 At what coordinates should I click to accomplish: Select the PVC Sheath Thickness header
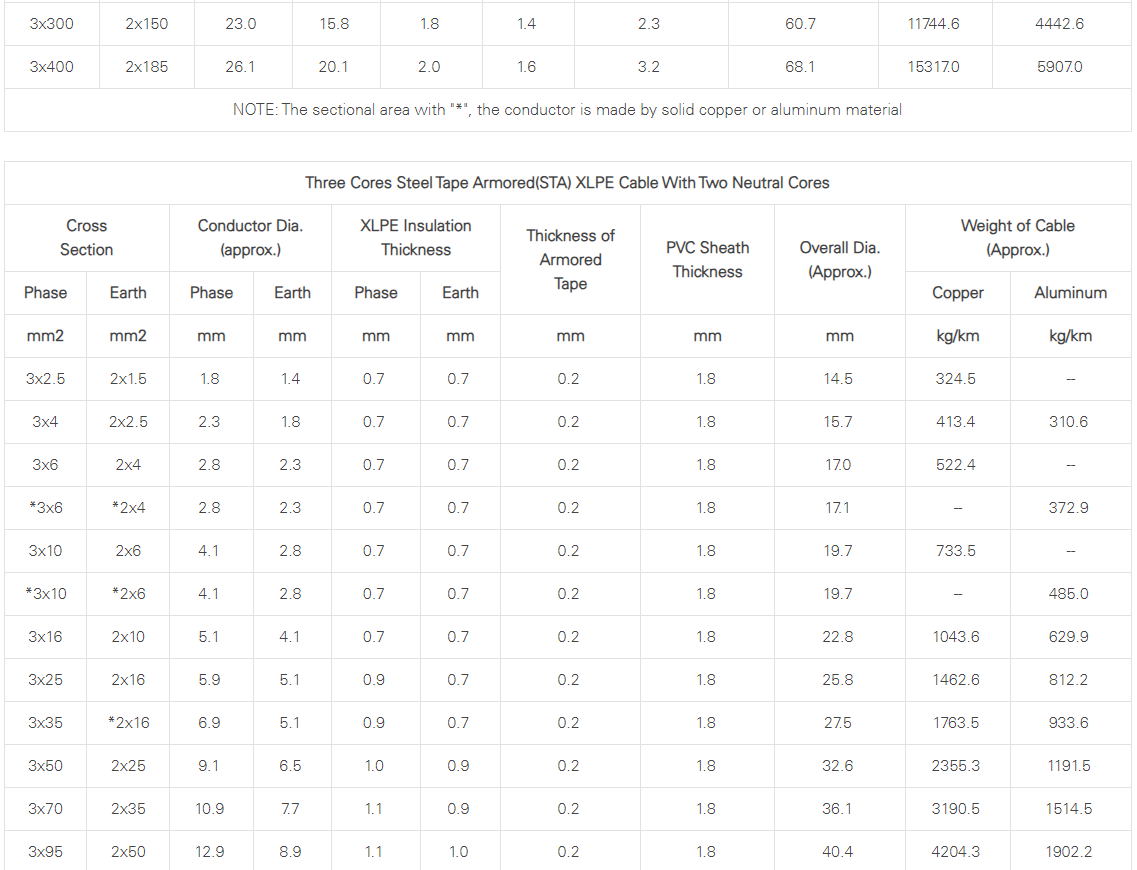click(707, 260)
